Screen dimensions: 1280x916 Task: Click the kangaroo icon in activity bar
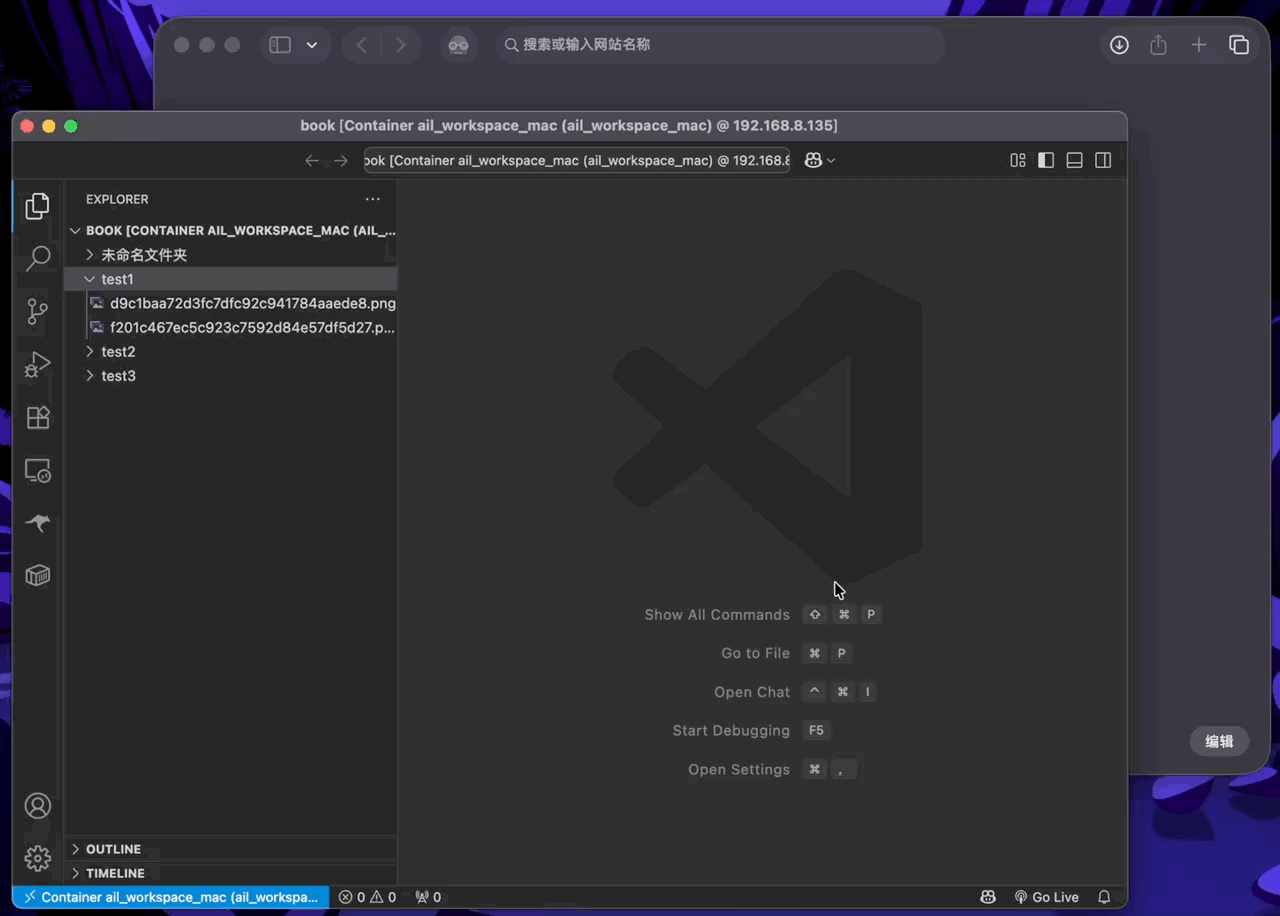coord(38,523)
